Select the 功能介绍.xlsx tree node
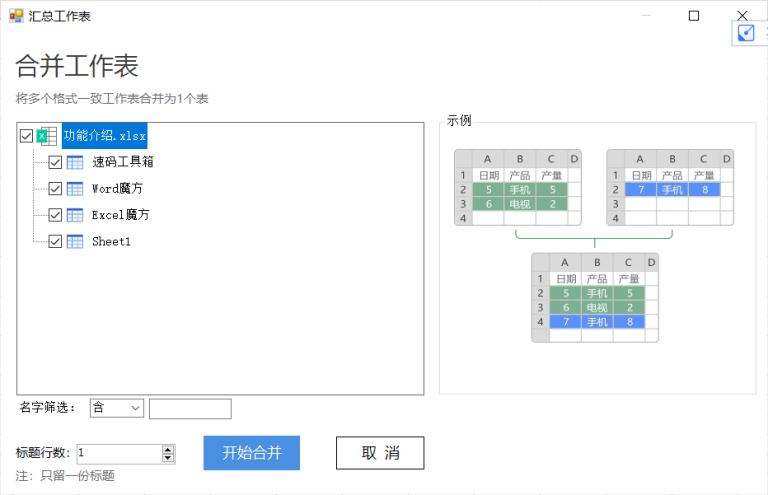The image size is (768, 495). tap(104, 136)
